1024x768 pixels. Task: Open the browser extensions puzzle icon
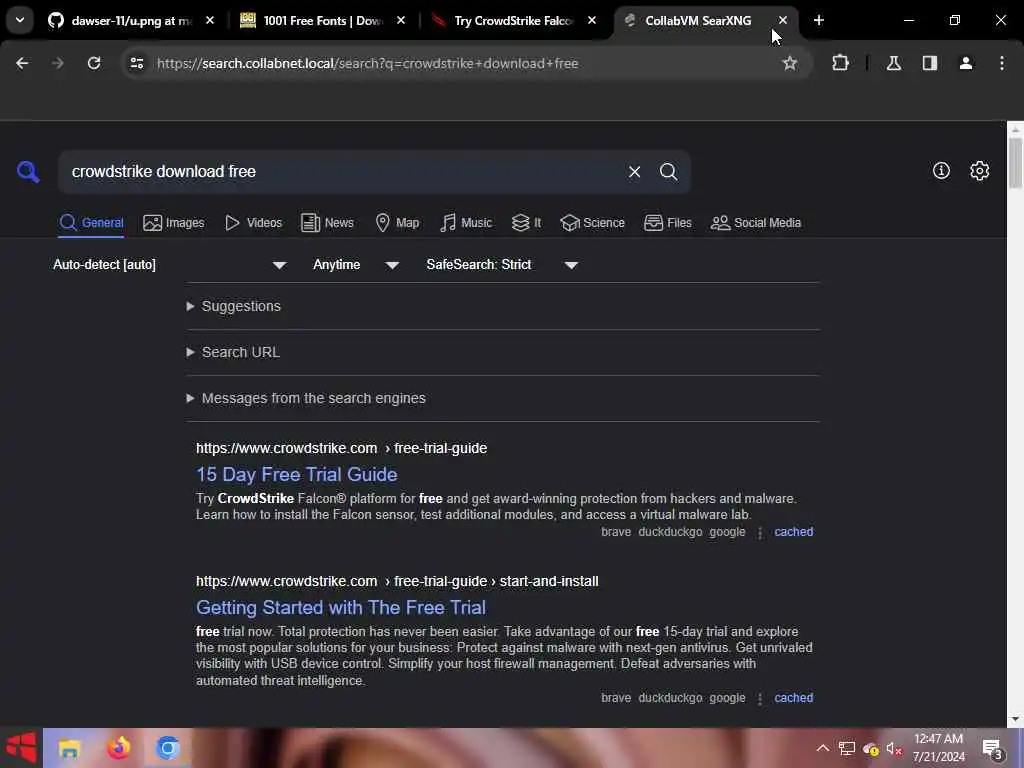(840, 63)
